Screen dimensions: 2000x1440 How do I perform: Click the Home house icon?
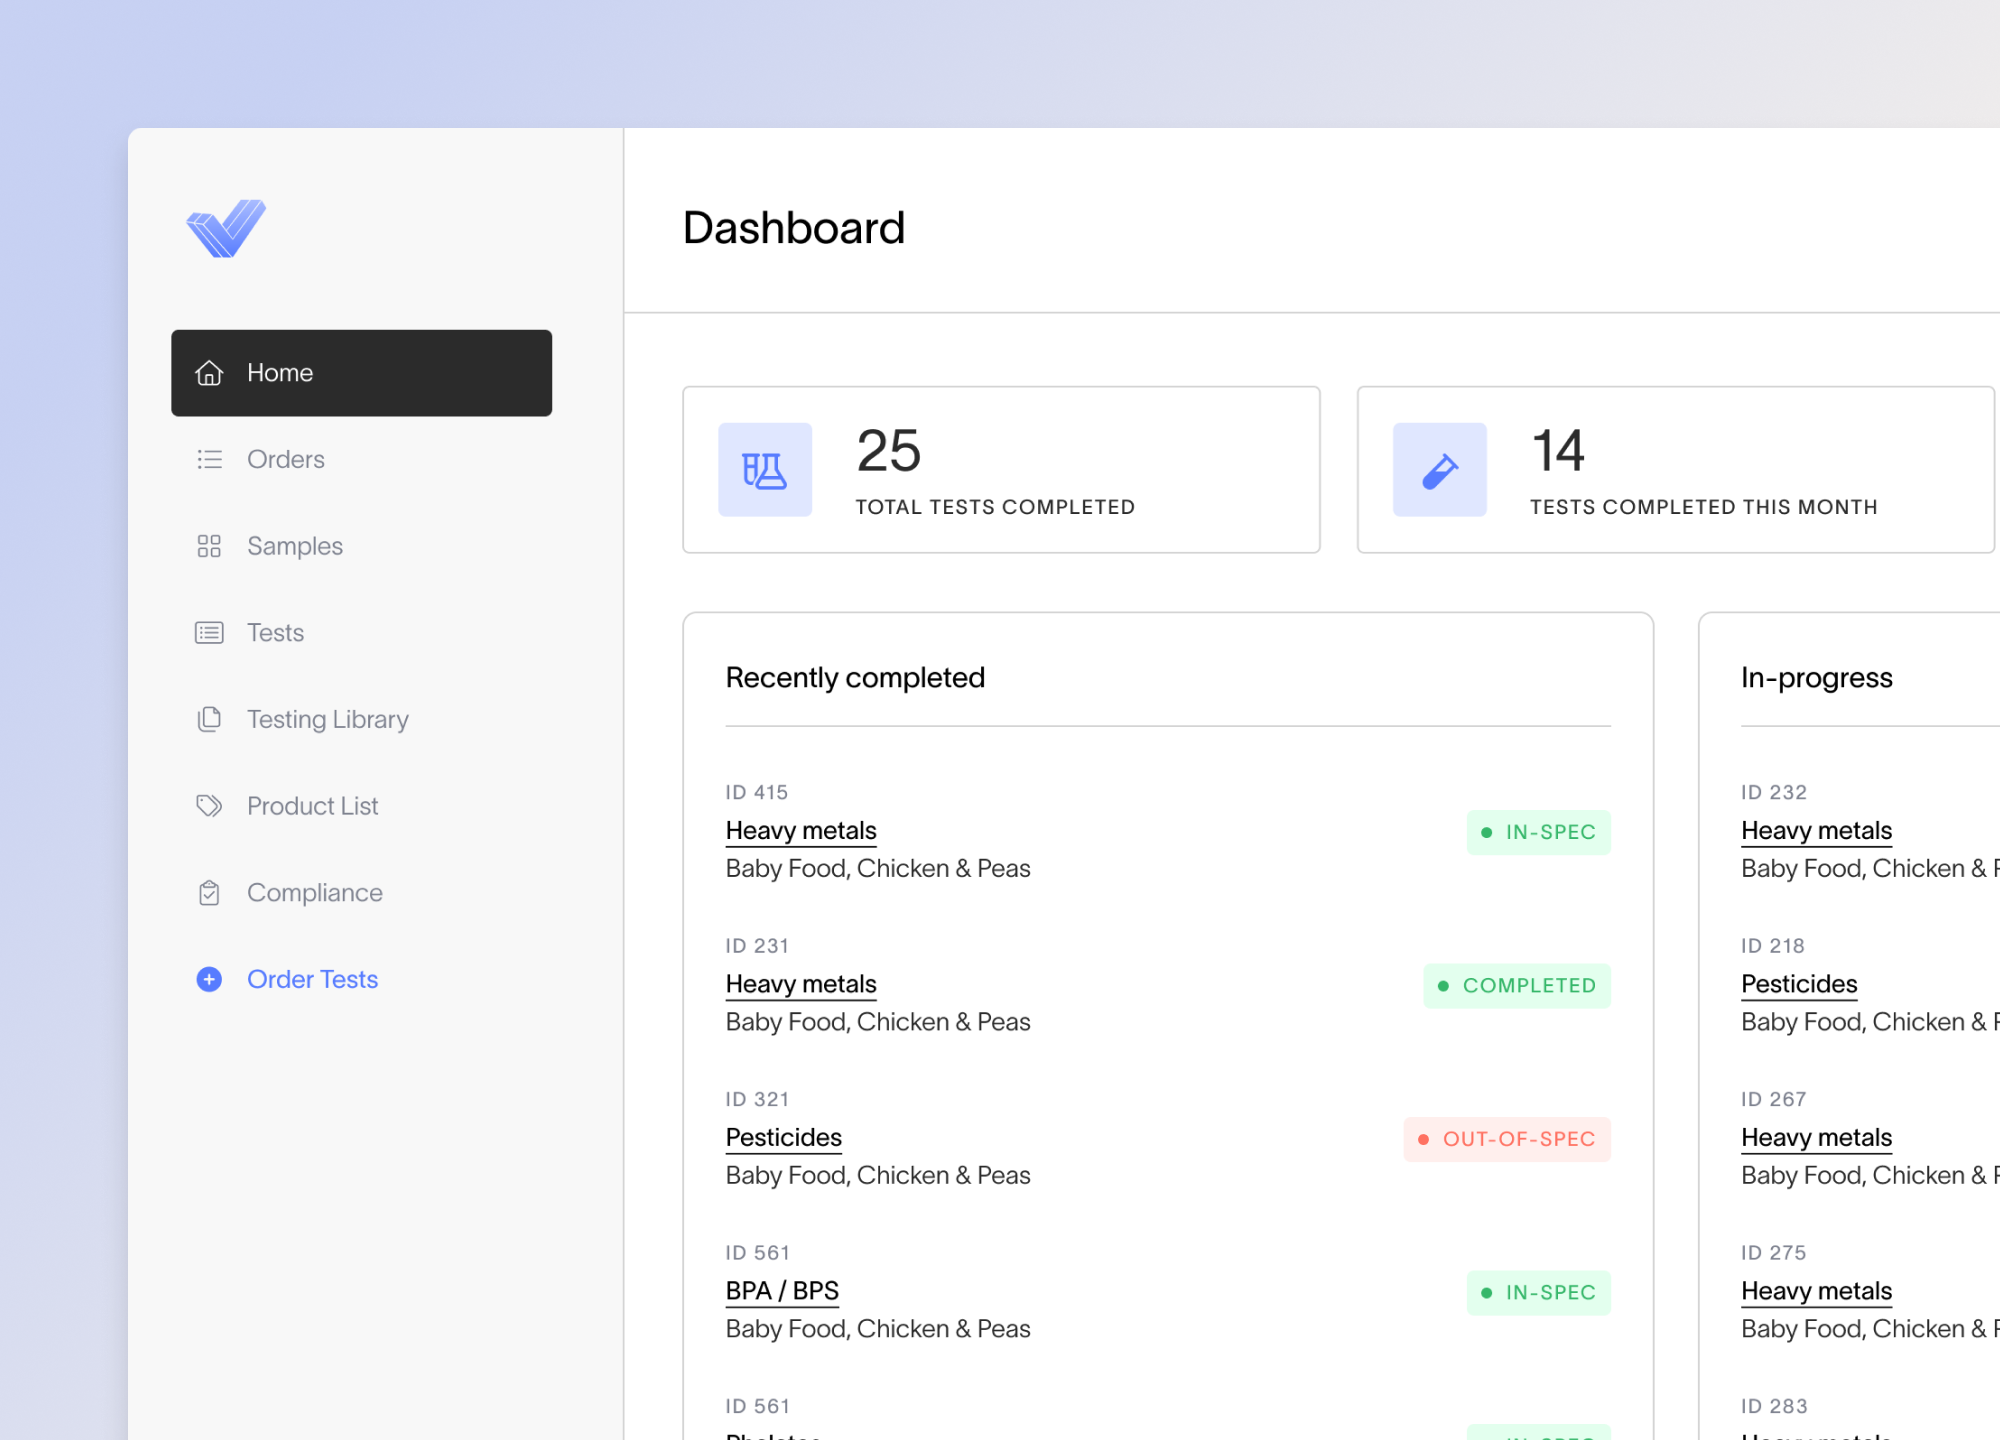click(x=209, y=373)
